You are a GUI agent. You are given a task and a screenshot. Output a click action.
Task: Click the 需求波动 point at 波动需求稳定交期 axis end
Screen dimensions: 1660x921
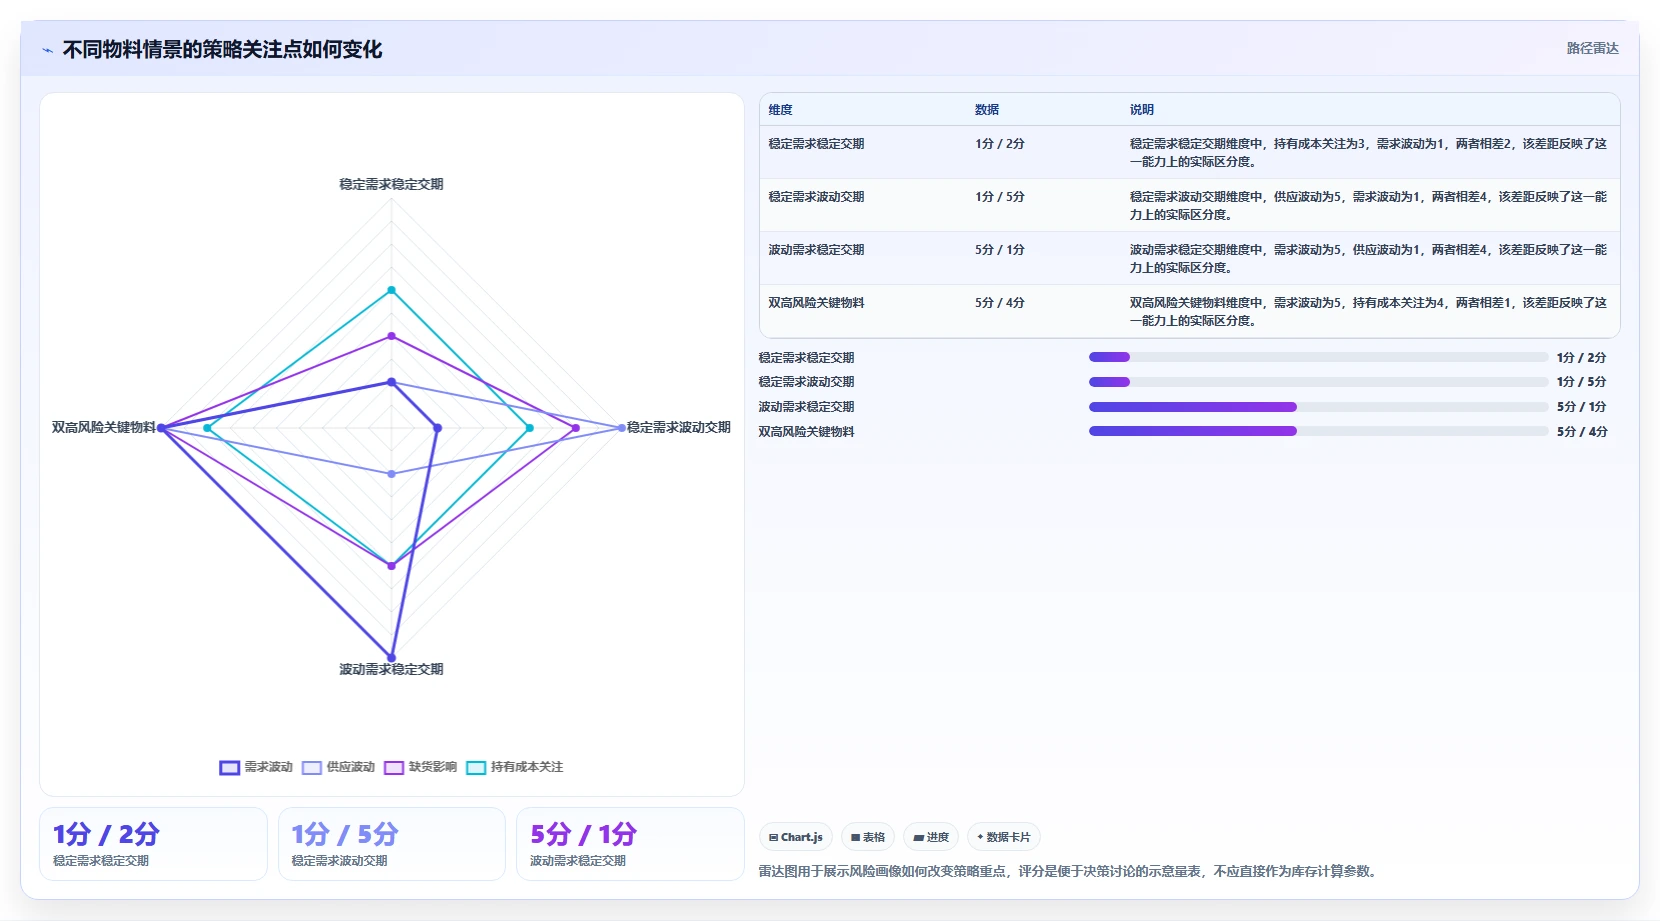(391, 658)
